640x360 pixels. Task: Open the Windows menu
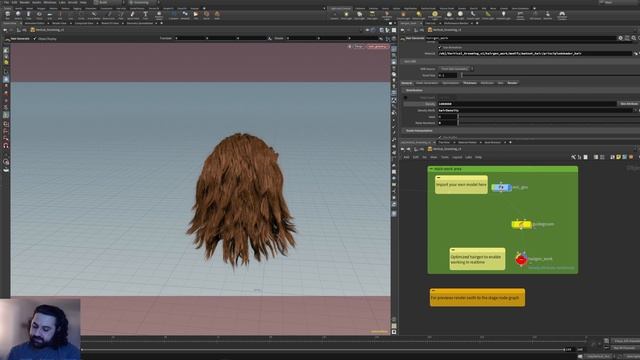pos(49,2)
